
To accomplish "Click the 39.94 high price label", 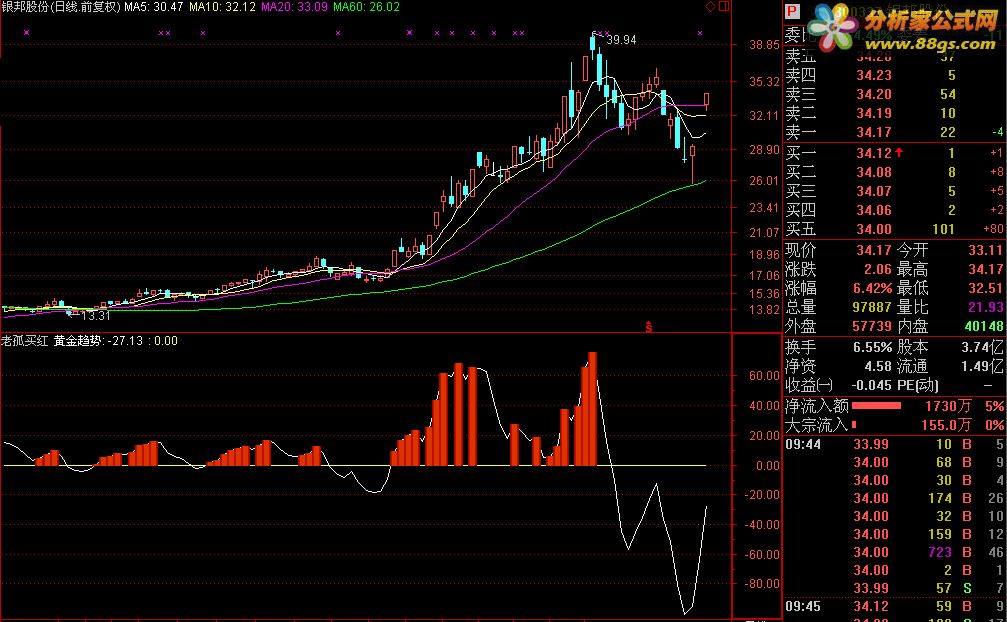I will click(x=621, y=40).
